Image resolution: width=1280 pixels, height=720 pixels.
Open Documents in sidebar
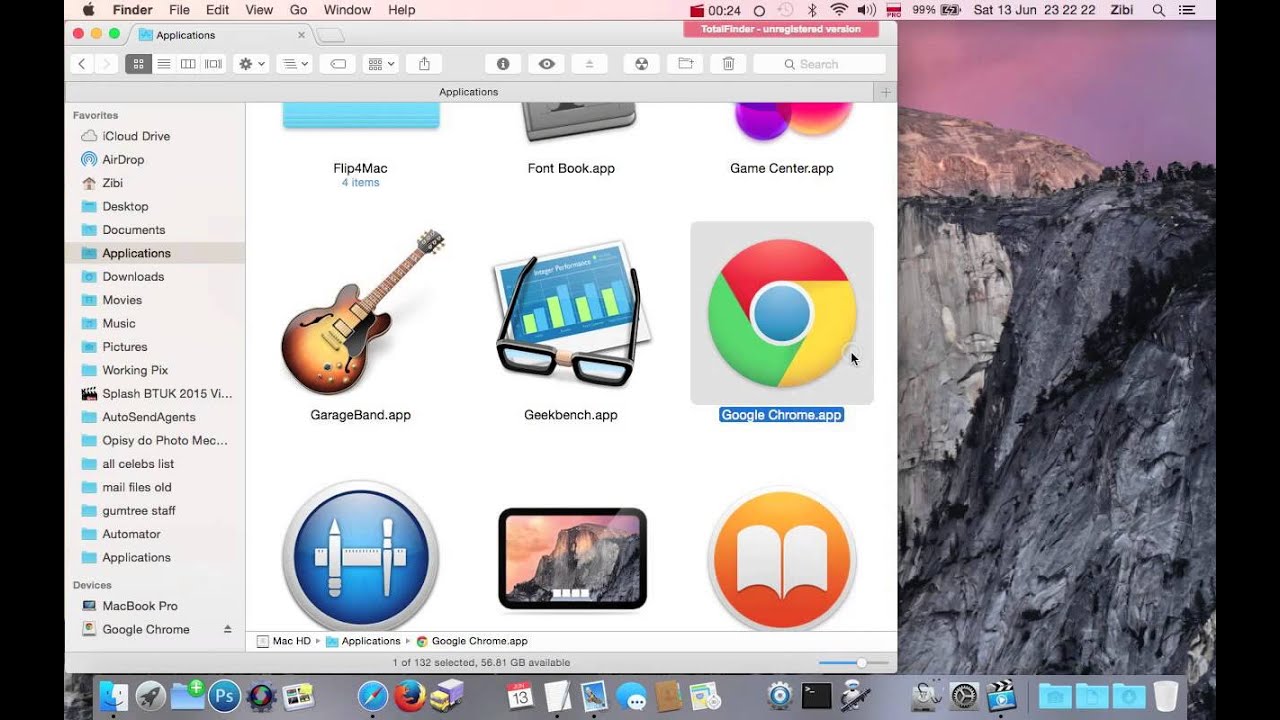coord(134,230)
